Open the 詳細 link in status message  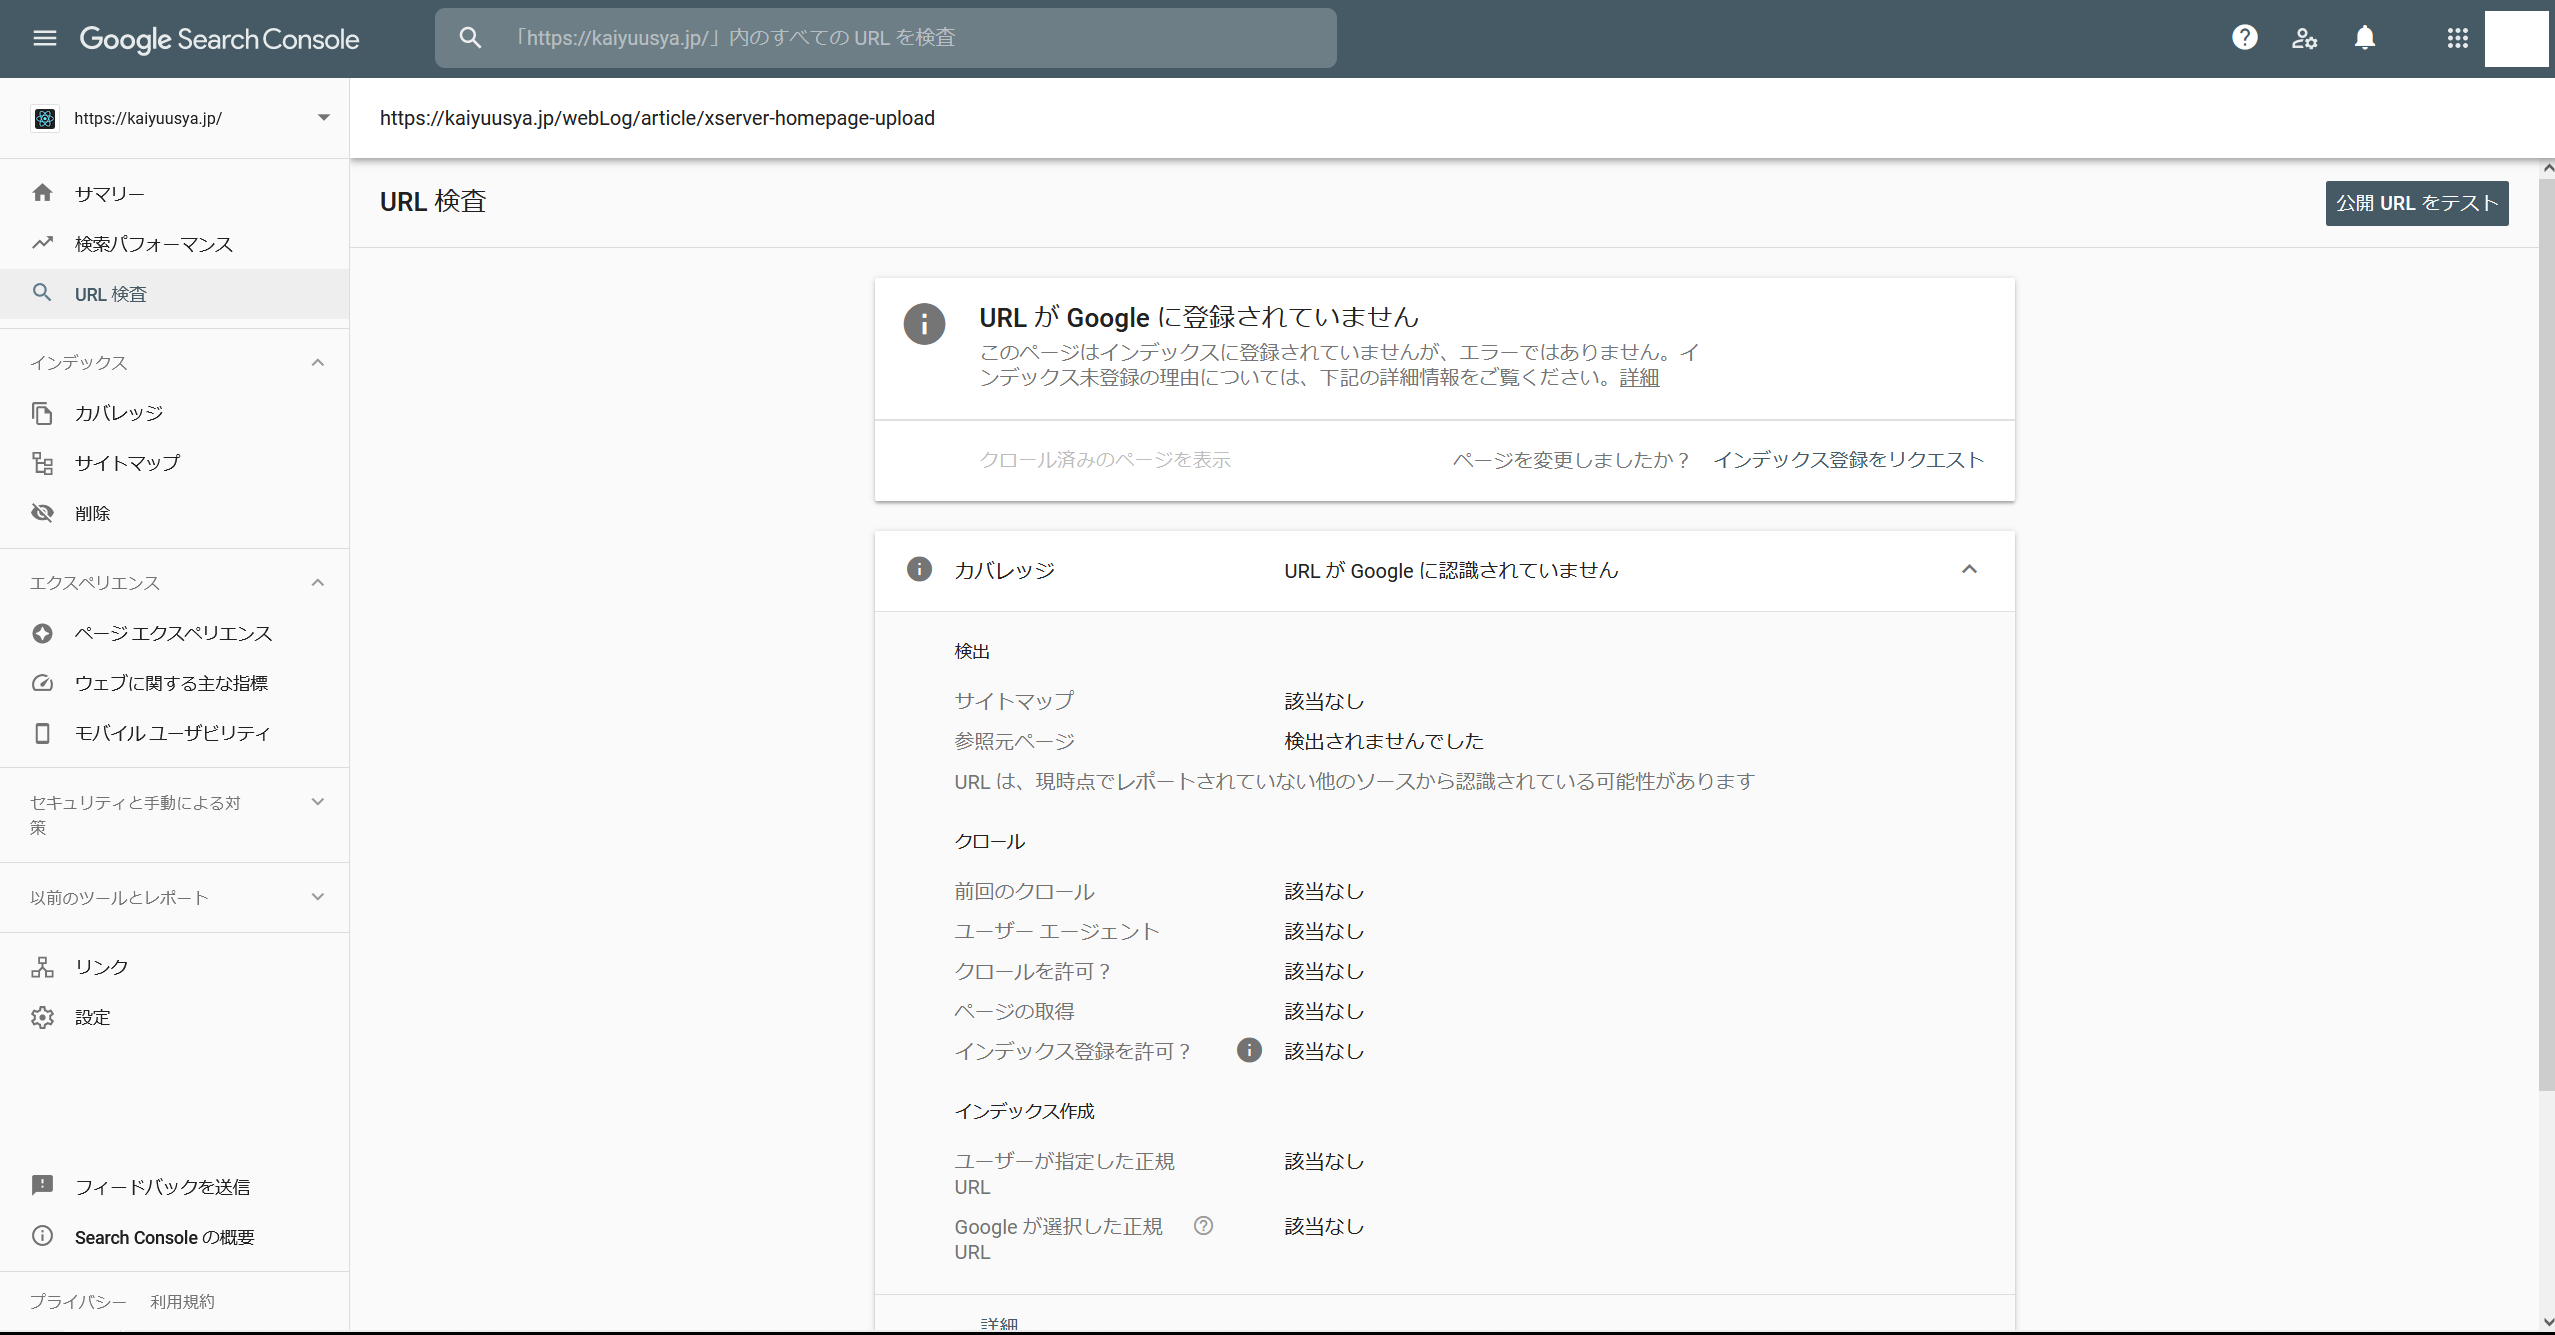point(1639,377)
